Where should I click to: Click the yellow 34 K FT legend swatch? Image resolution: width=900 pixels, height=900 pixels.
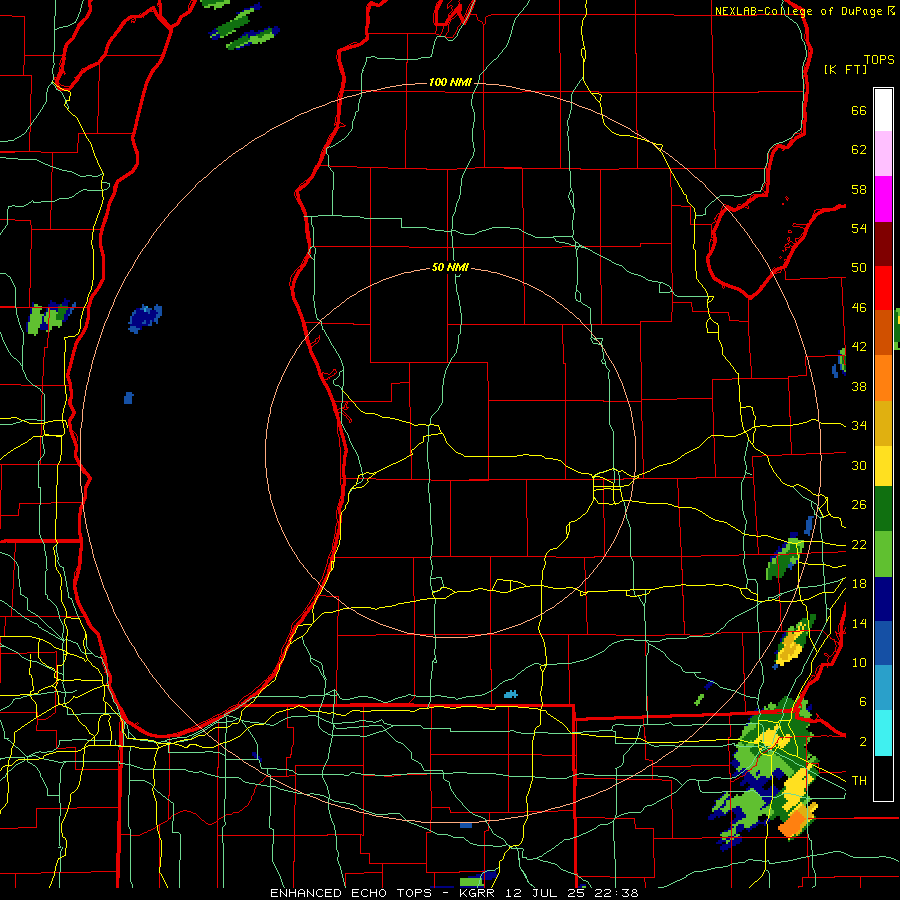pos(883,465)
